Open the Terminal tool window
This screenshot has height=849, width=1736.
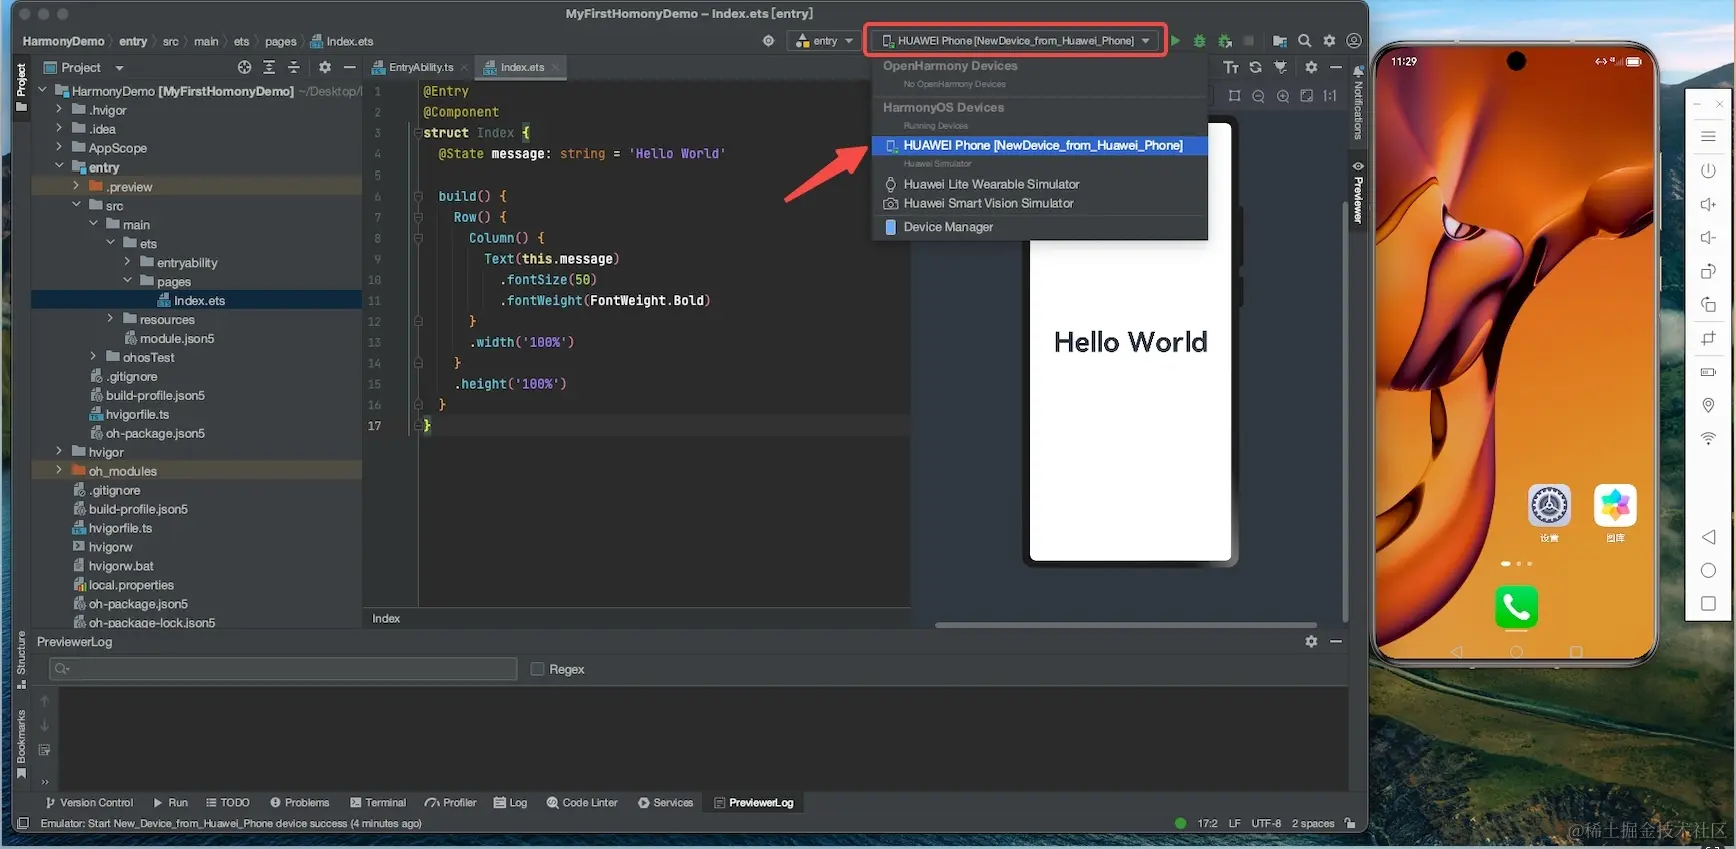click(378, 803)
